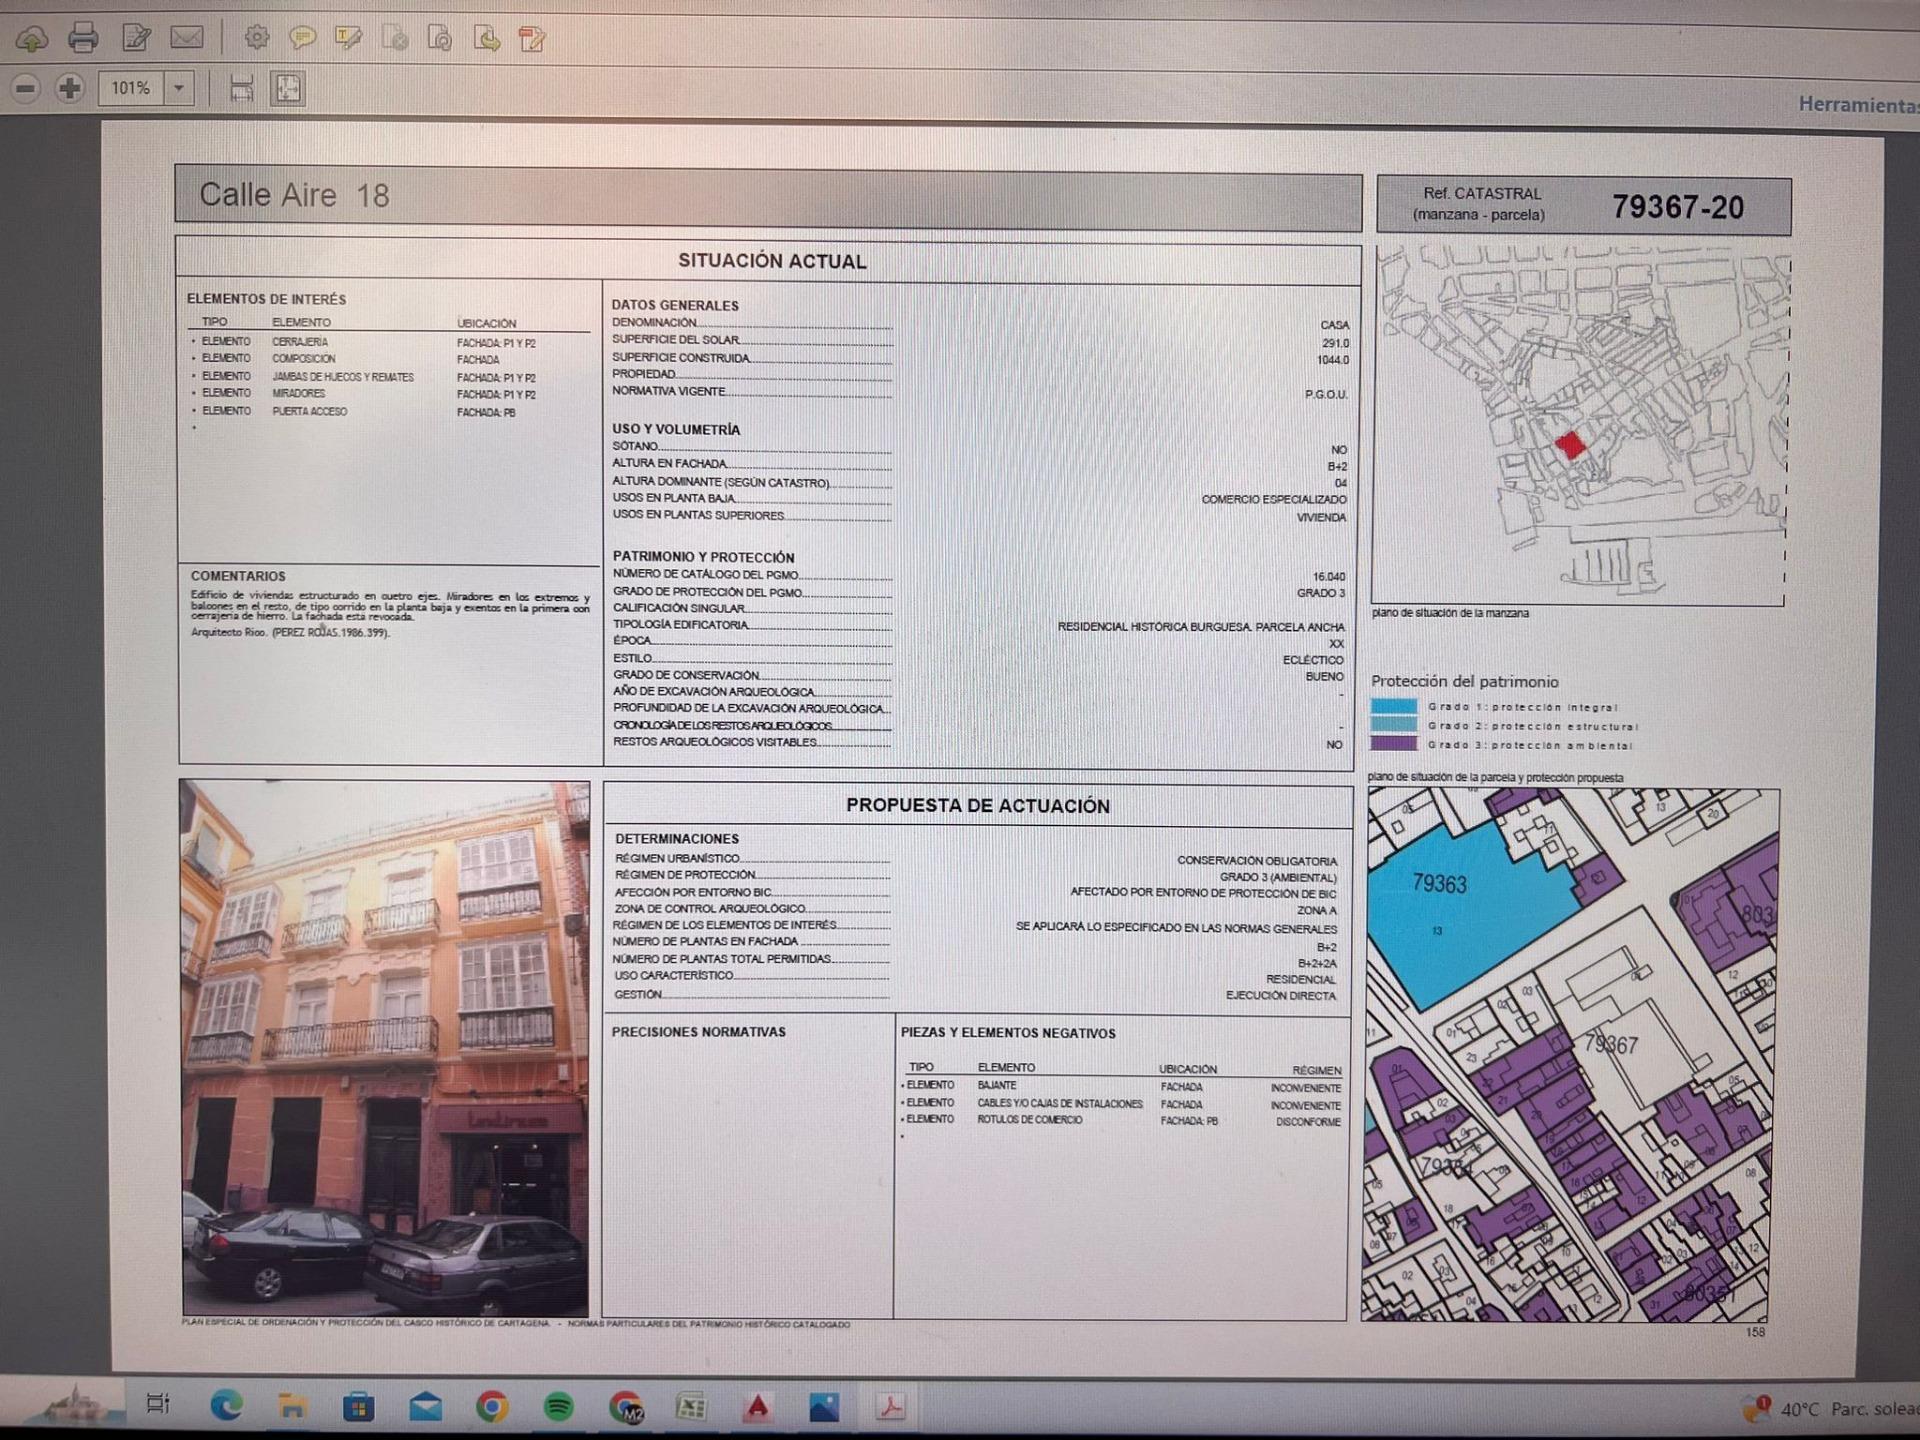
Task: Click the Grado 1 cyan legend swatch
Action: click(1393, 706)
